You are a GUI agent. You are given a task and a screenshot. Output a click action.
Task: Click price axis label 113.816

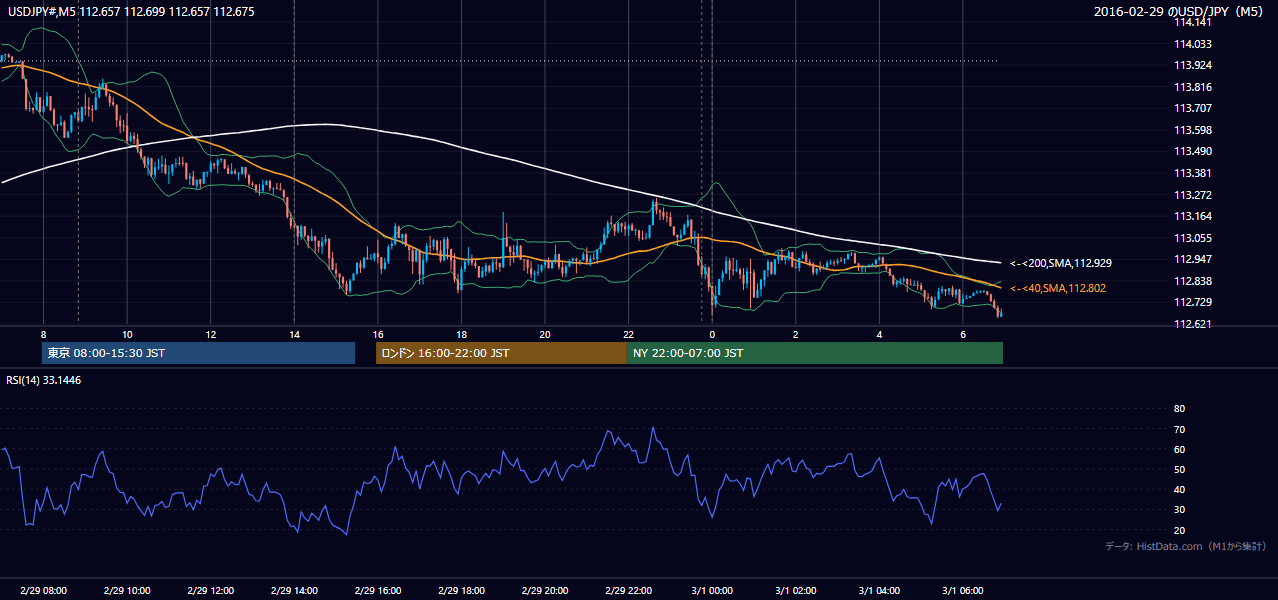tap(1192, 87)
